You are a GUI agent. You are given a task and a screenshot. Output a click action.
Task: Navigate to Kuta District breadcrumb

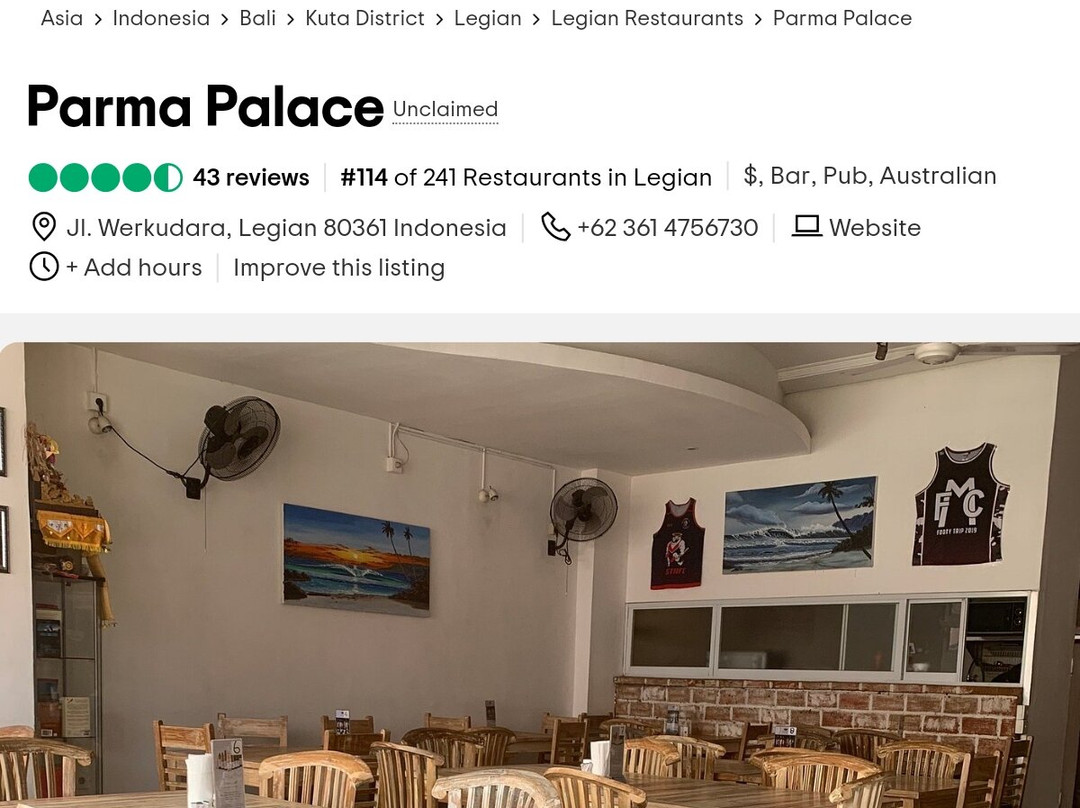tap(365, 18)
